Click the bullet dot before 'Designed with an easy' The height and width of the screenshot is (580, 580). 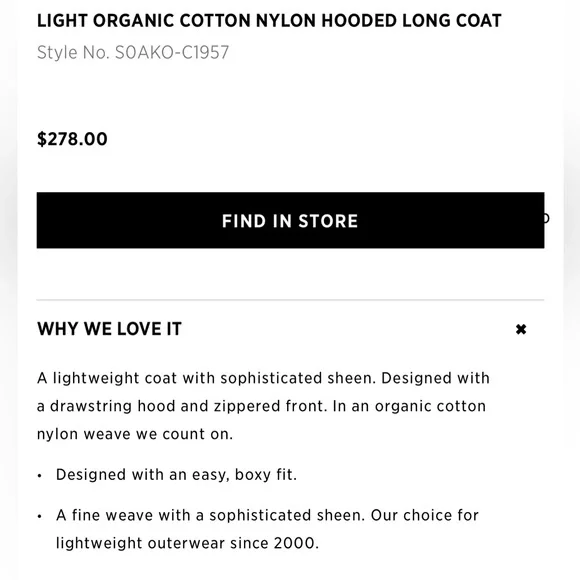(x=40, y=476)
